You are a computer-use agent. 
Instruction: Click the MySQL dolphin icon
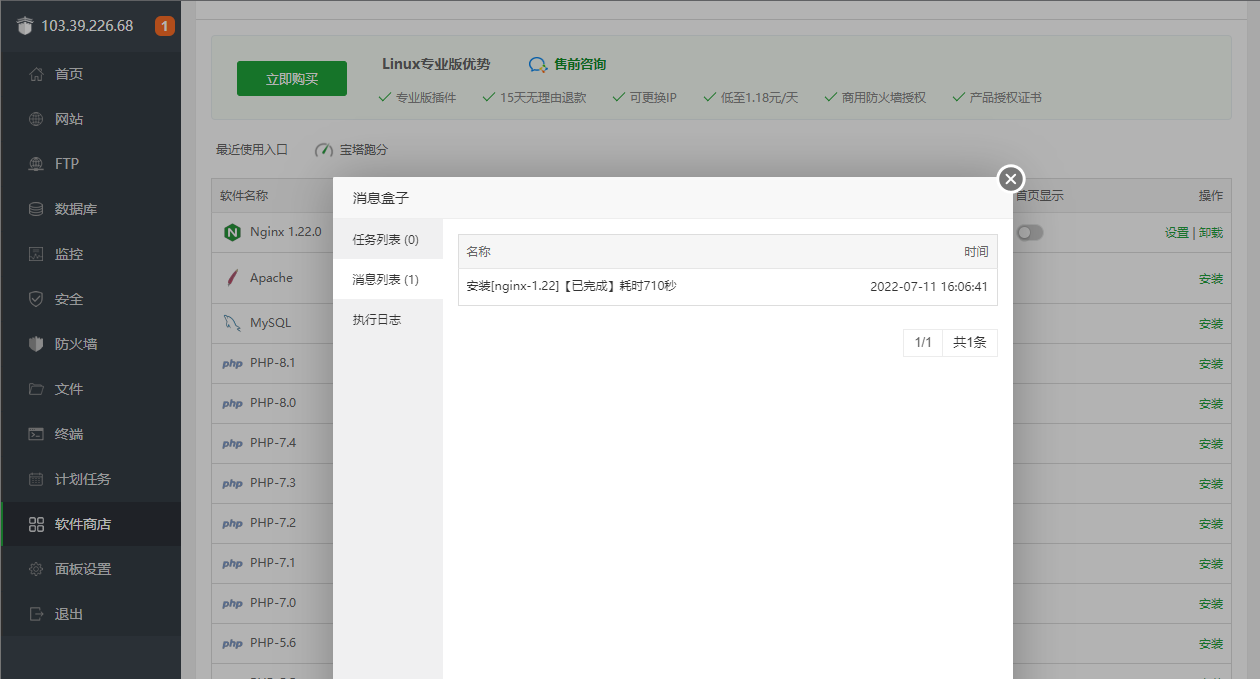(x=232, y=323)
